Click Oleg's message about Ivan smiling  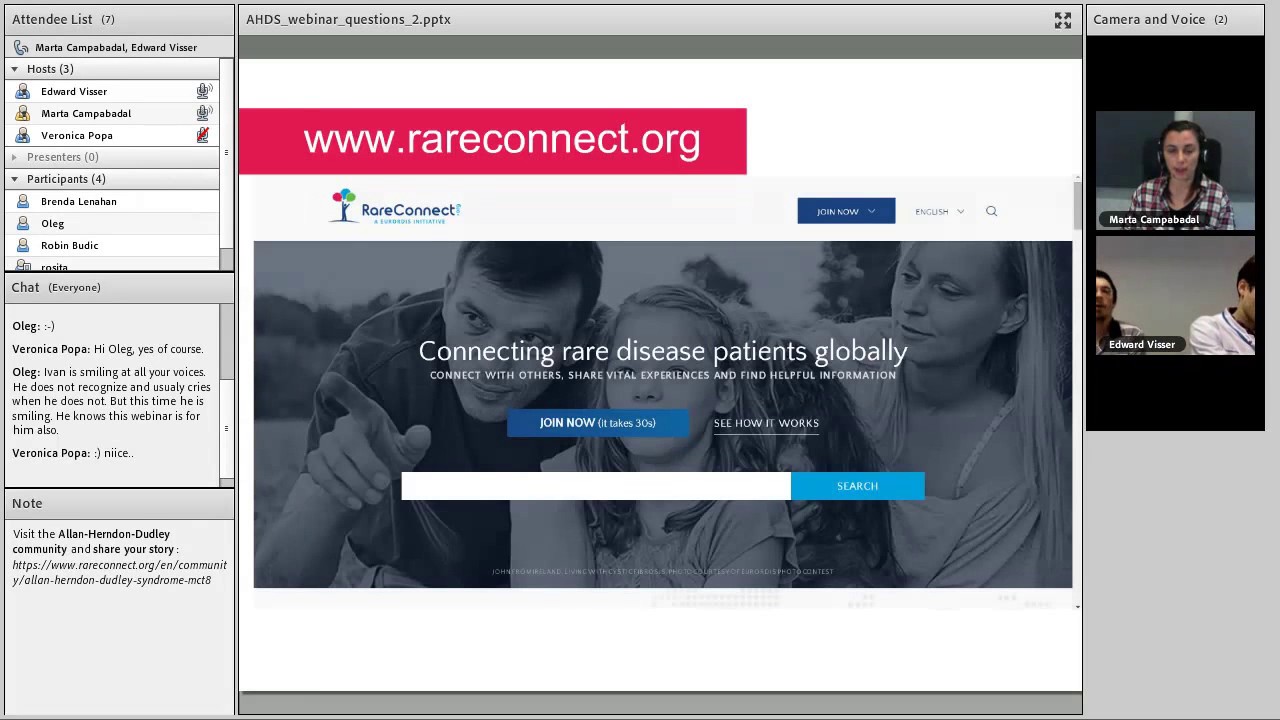coord(111,401)
